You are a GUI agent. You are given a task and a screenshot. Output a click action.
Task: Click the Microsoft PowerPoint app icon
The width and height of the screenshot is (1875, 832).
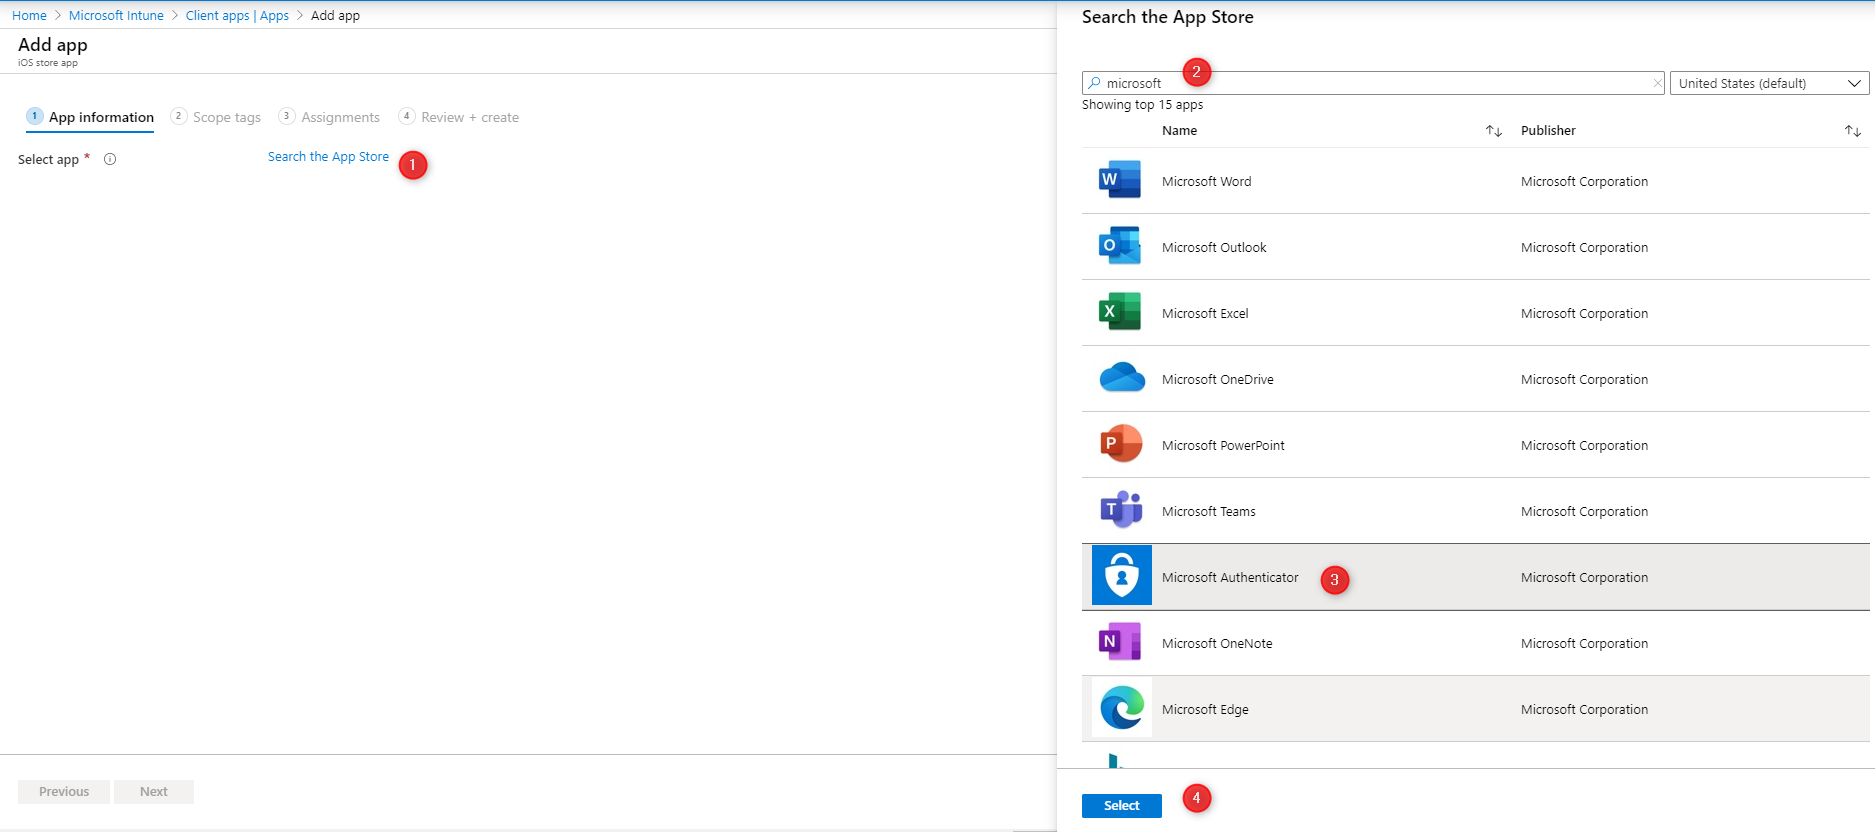(x=1120, y=444)
